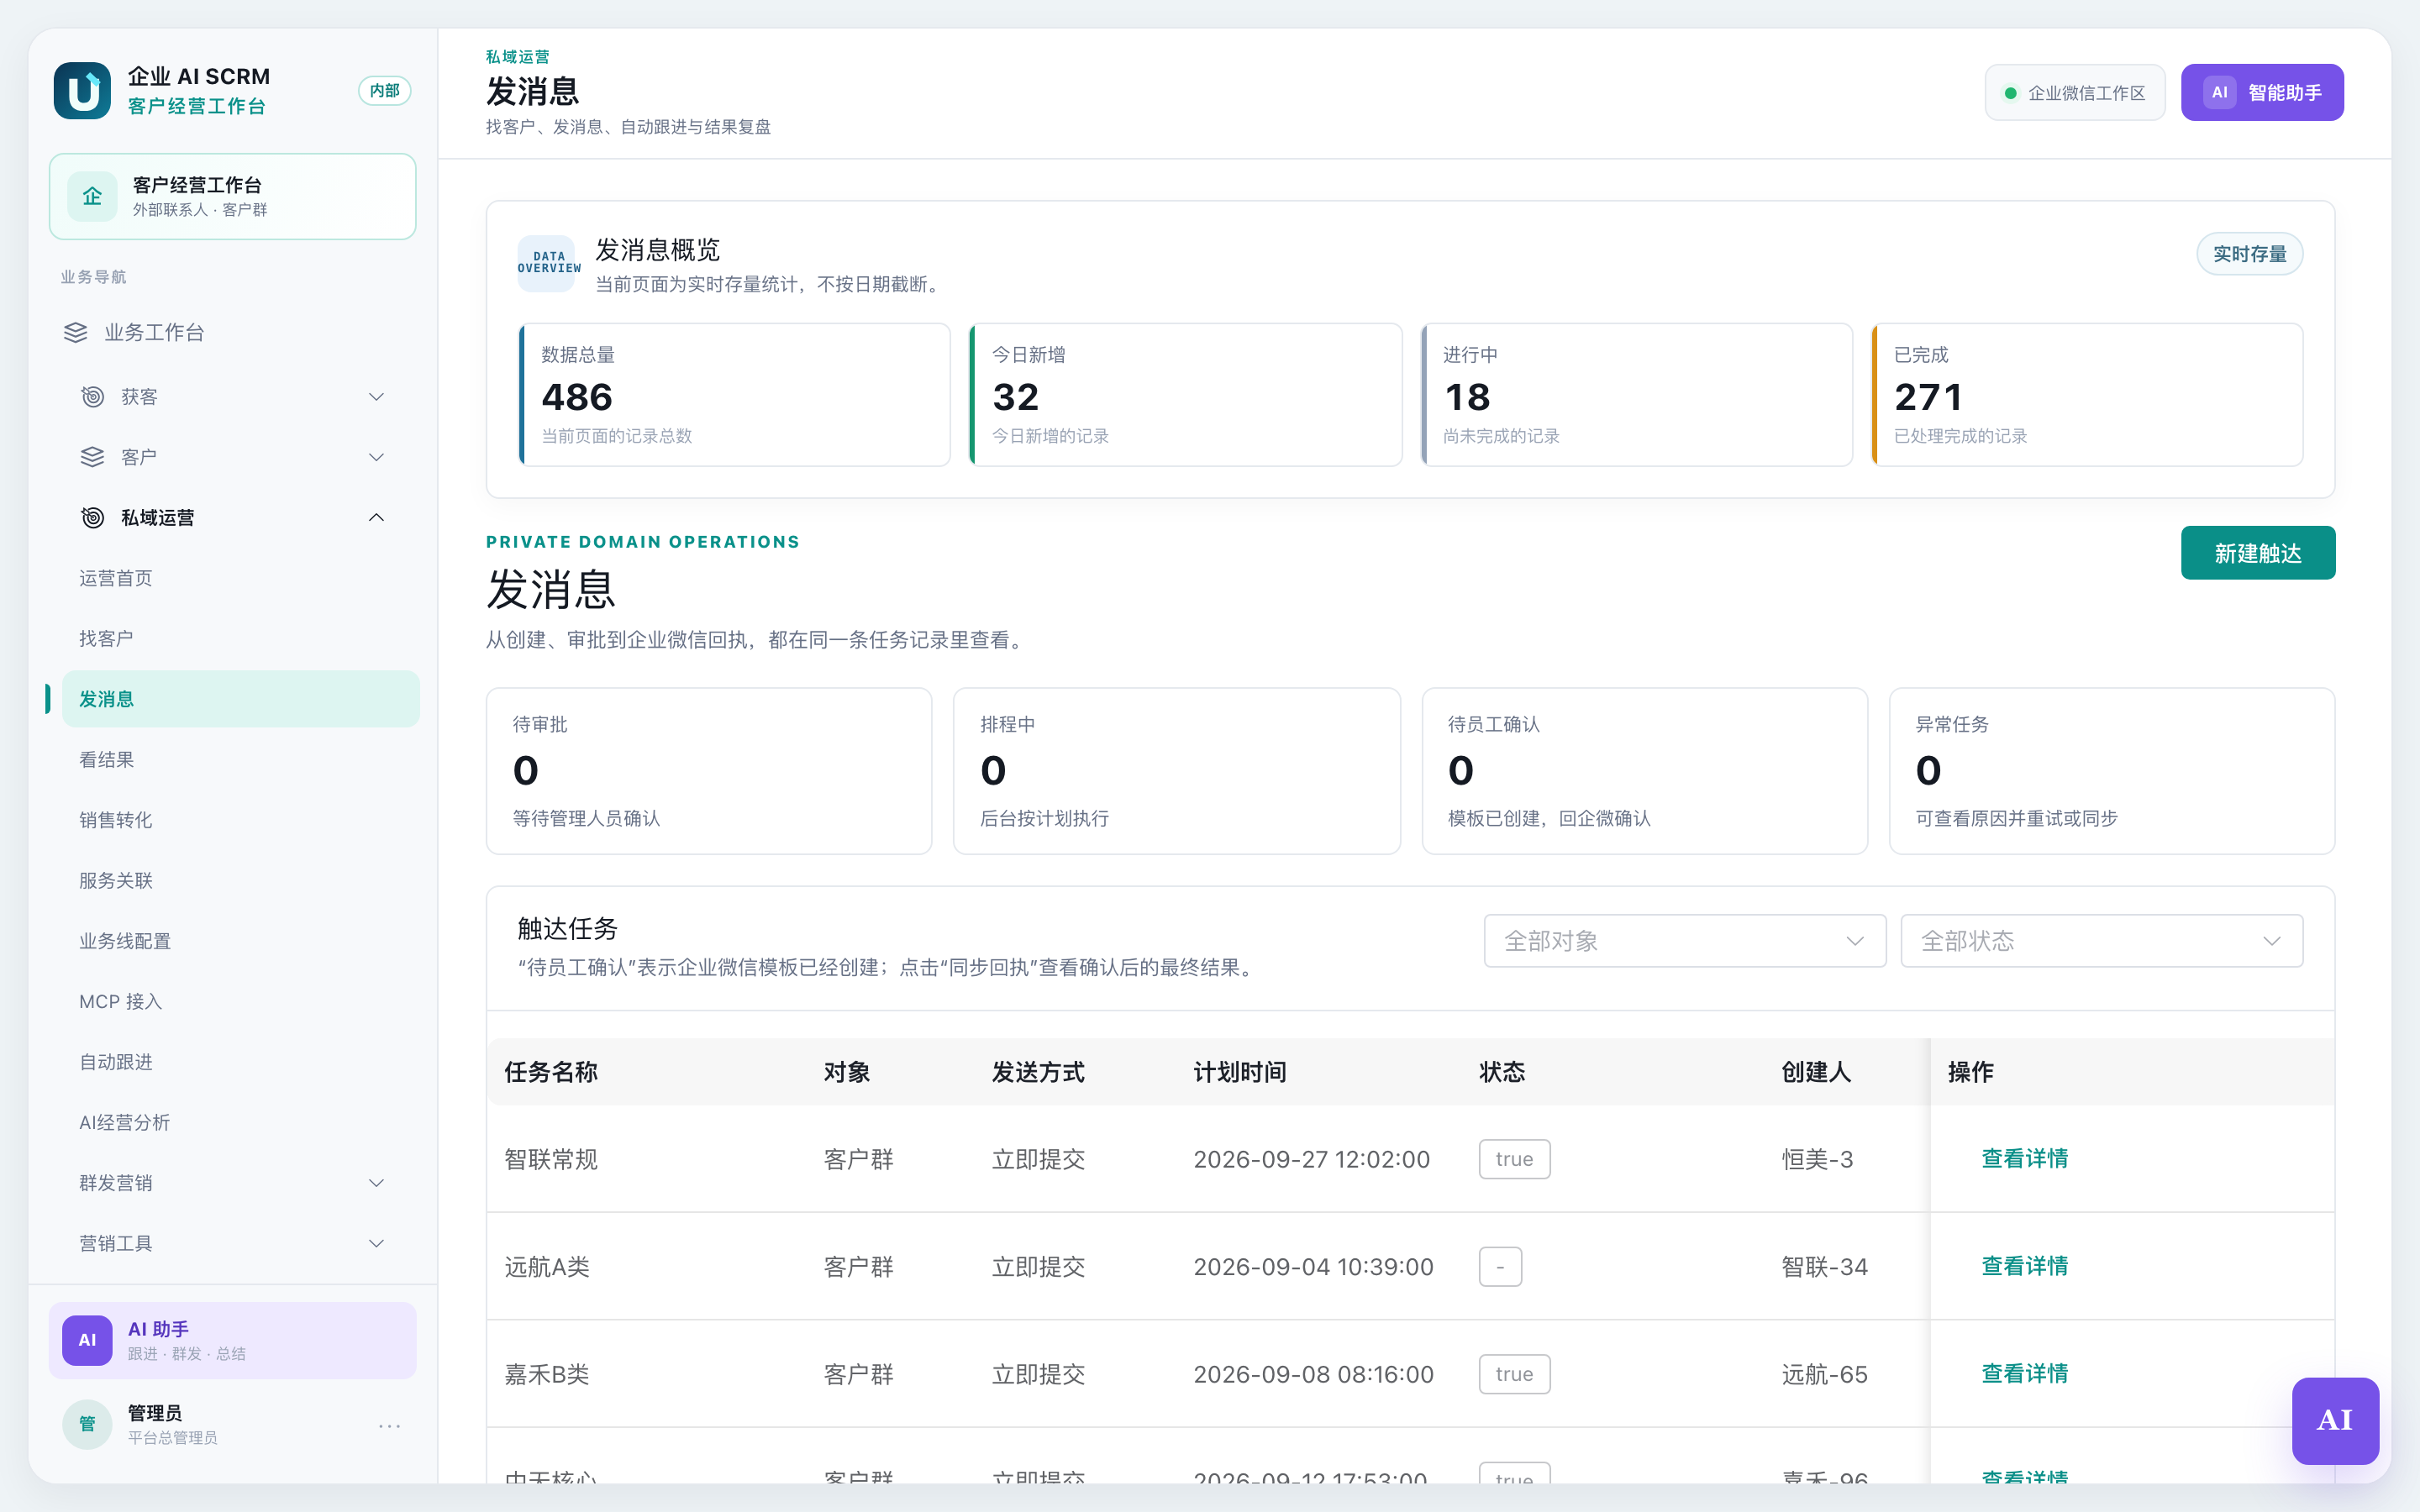Image resolution: width=2420 pixels, height=1512 pixels.
Task: Click the 恒美-3 creator cell
Action: tap(1817, 1159)
